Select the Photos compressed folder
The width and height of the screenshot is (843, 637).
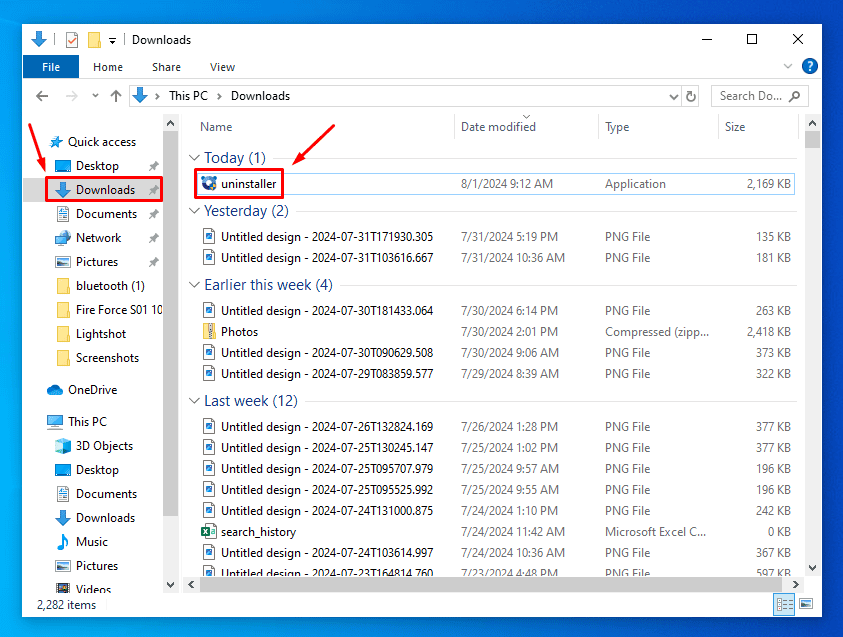coord(239,332)
